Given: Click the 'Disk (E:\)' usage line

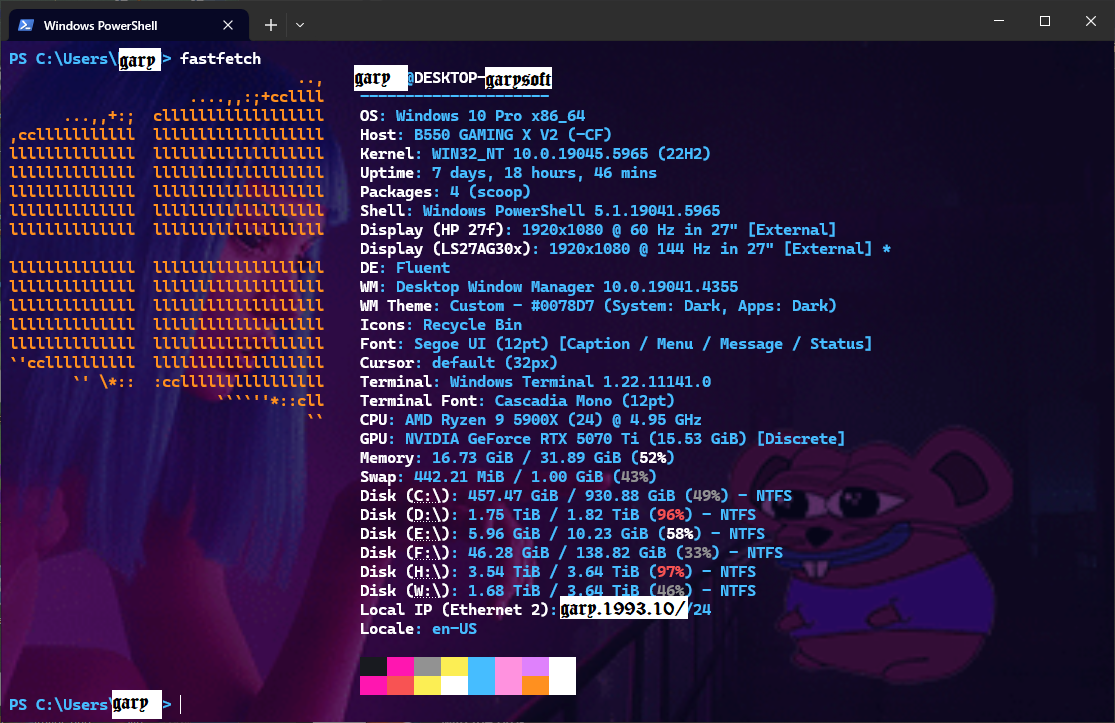Looking at the screenshot, I should point(562,534).
